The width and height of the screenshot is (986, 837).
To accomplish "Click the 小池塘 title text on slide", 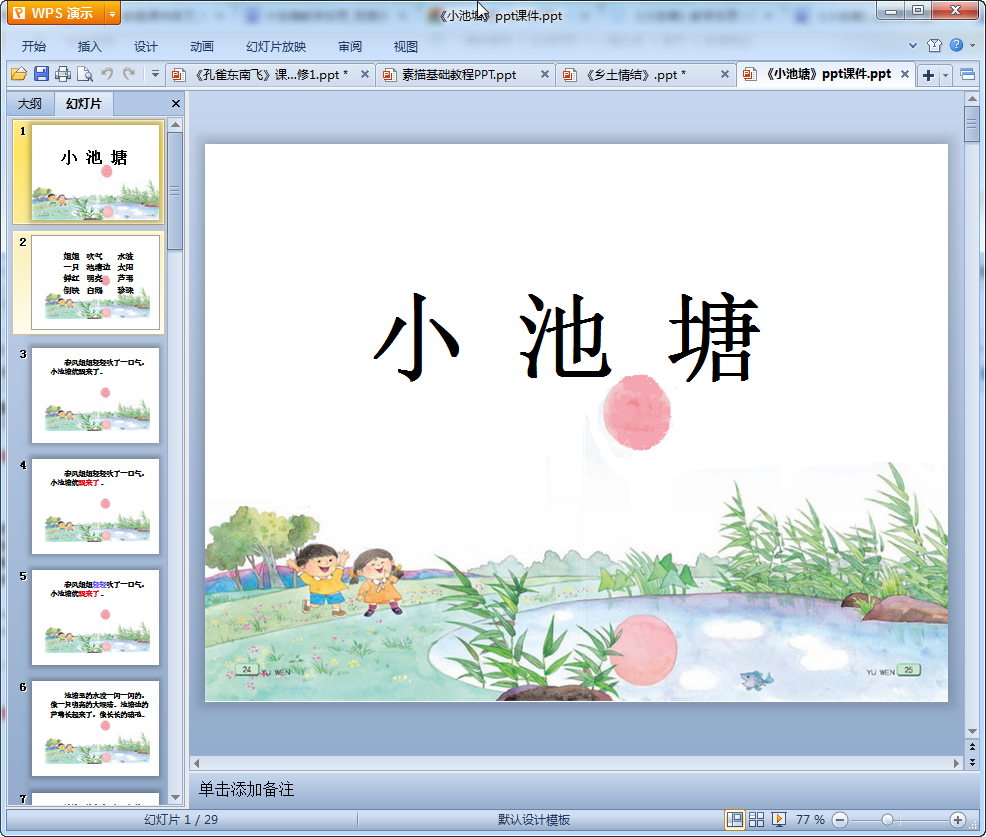I will 567,336.
